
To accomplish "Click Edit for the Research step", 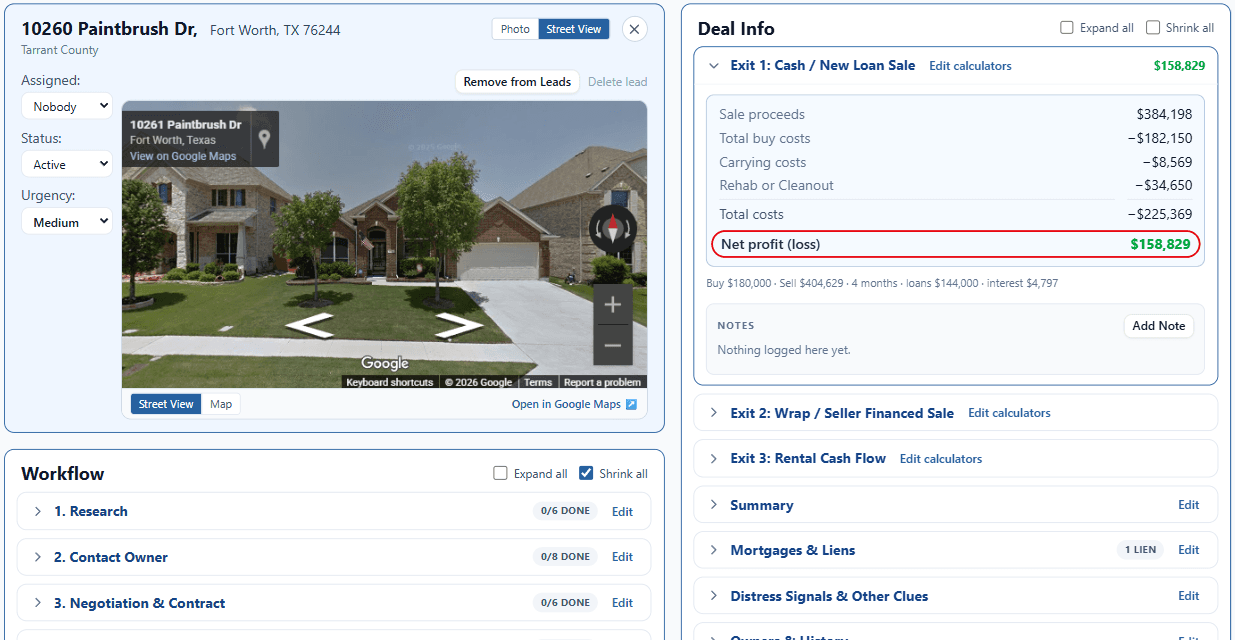I will click(622, 512).
